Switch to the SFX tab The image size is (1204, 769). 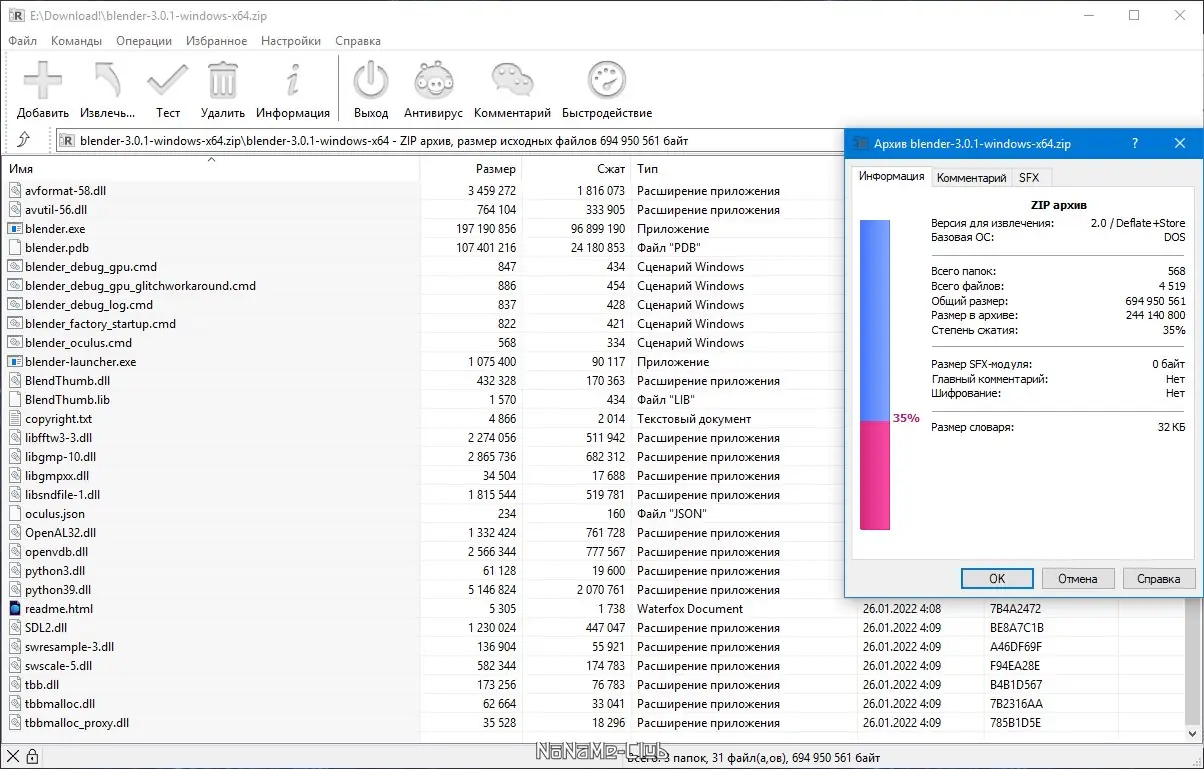pyautogui.click(x=1028, y=178)
